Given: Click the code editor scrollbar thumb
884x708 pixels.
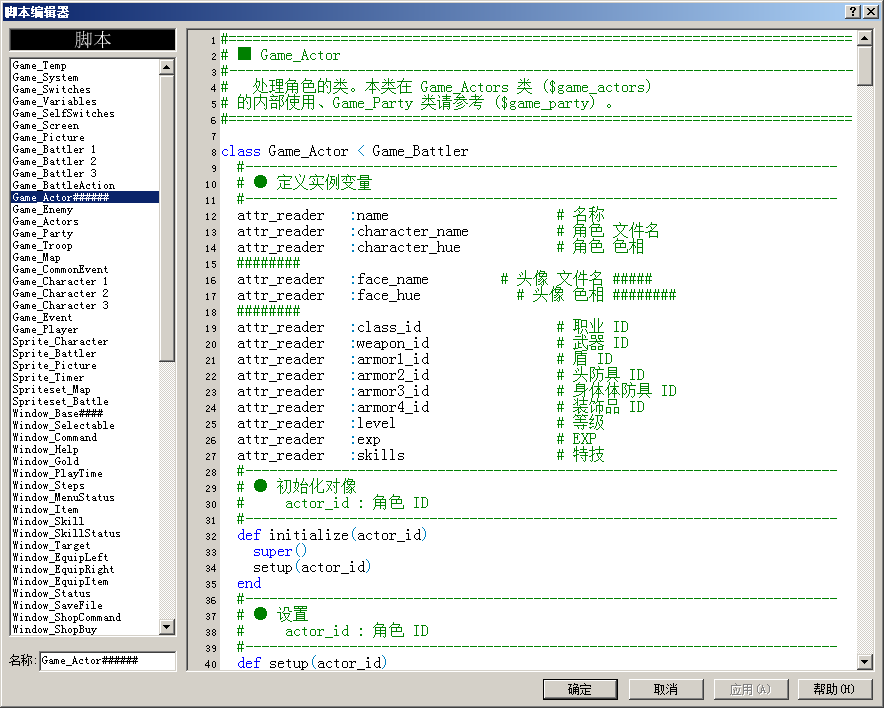Looking at the screenshot, I should click(x=864, y=65).
